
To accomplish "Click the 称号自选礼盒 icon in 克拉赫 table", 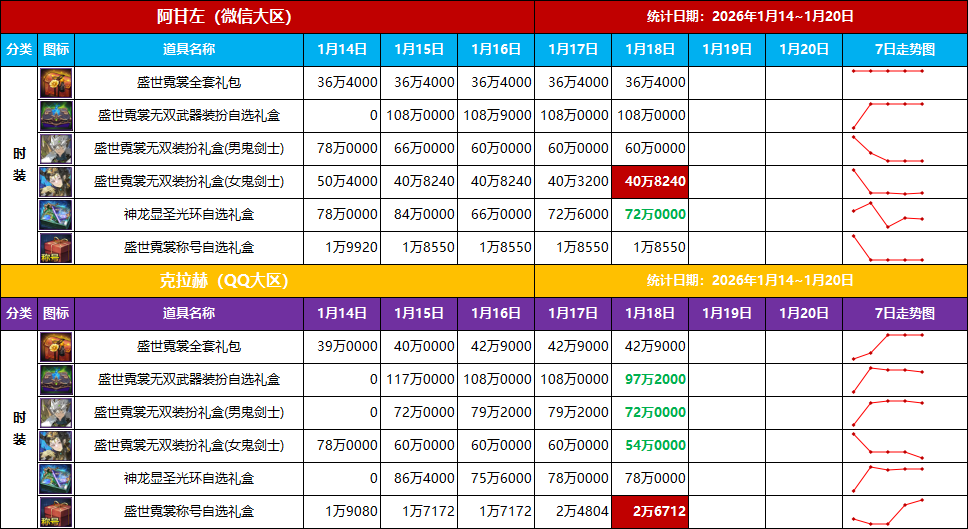I will [x=56, y=512].
